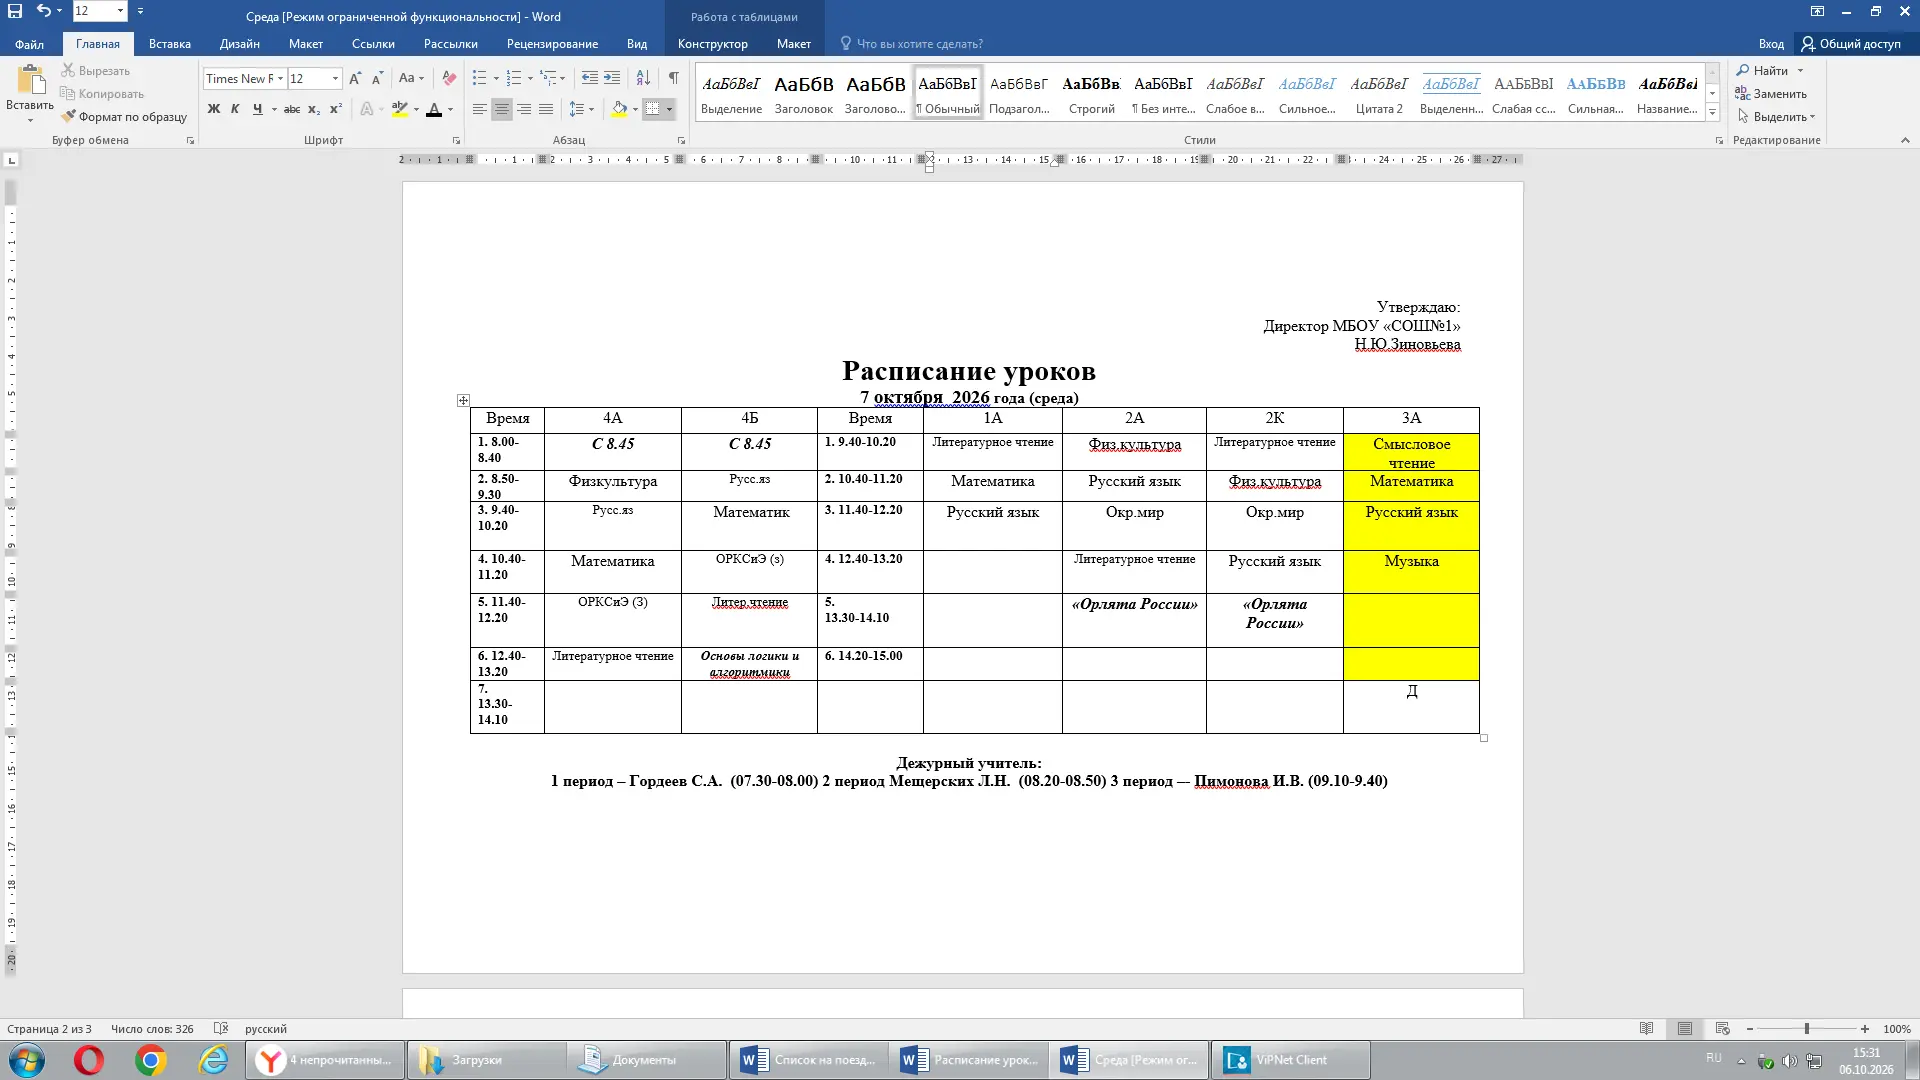Open the Borders dropdown arrow
The image size is (1920, 1080).
[x=669, y=109]
